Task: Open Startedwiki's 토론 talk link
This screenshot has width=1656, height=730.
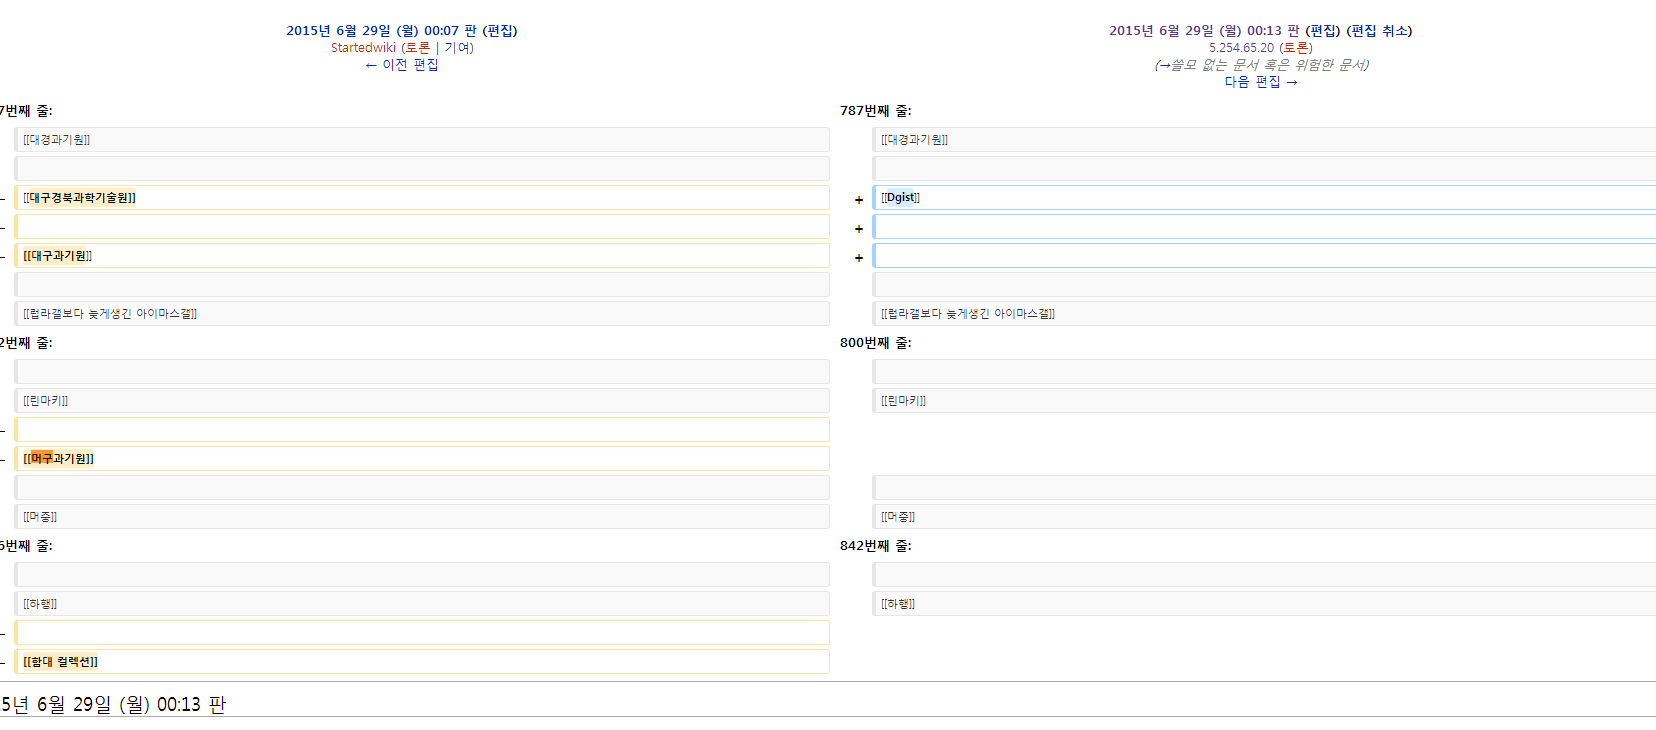Action: [418, 48]
